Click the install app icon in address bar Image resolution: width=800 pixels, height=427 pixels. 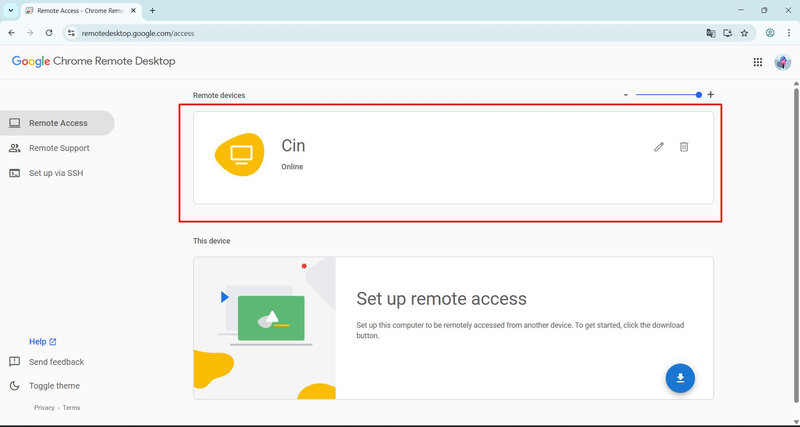tap(727, 33)
